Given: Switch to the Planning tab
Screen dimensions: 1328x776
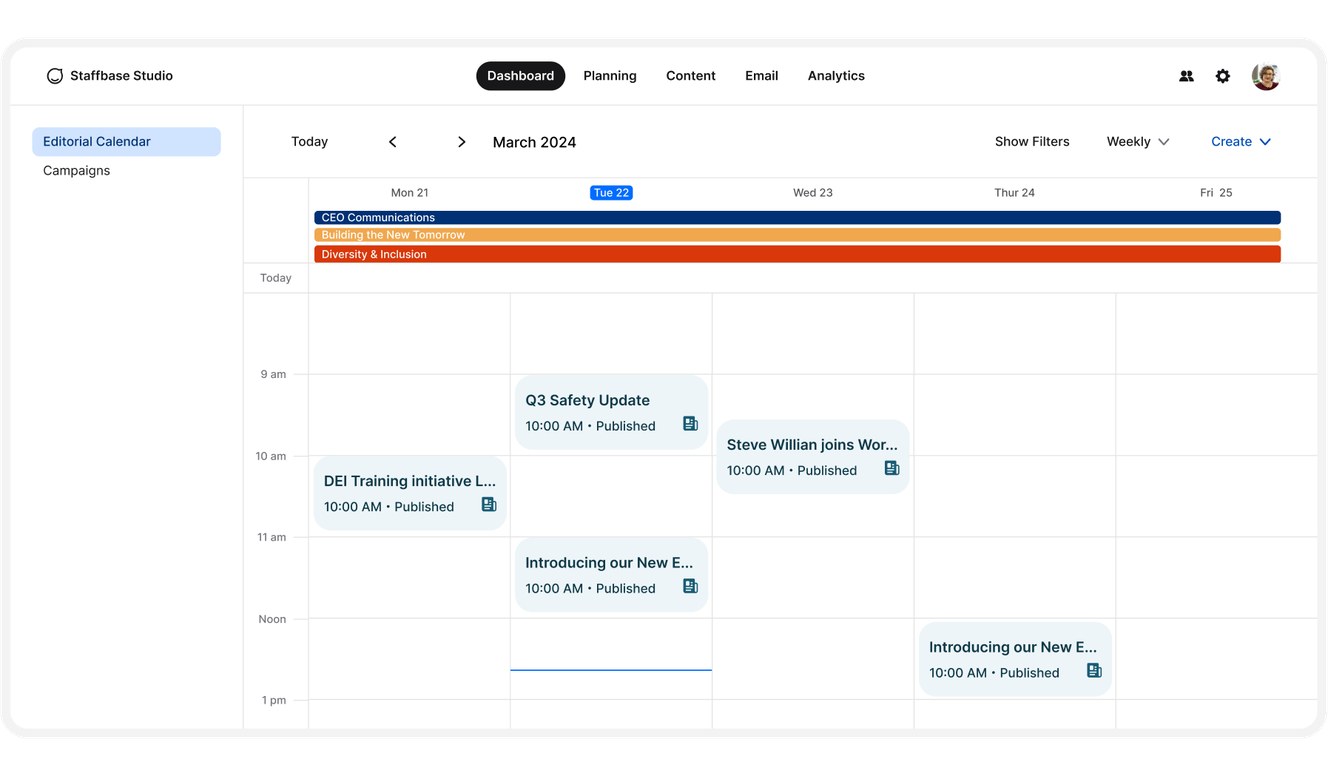Looking at the screenshot, I should click(x=610, y=75).
